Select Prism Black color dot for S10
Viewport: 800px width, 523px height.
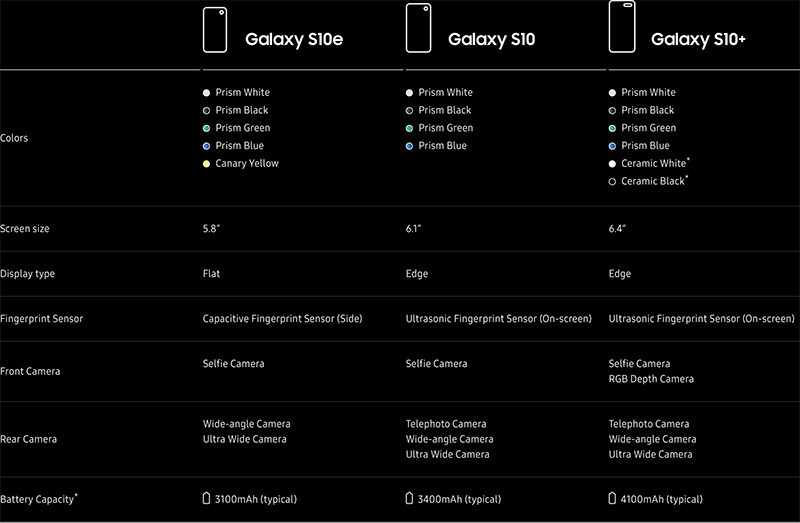[x=410, y=110]
